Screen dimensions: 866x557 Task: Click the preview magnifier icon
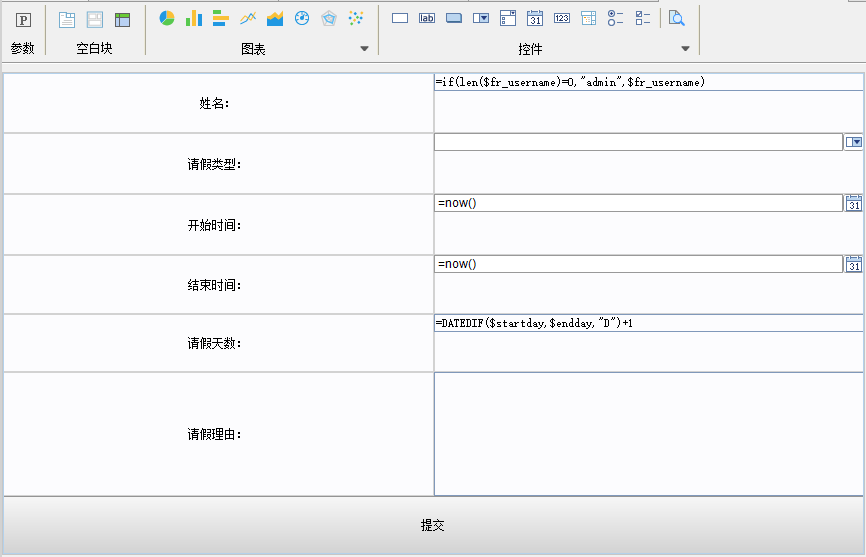click(677, 18)
